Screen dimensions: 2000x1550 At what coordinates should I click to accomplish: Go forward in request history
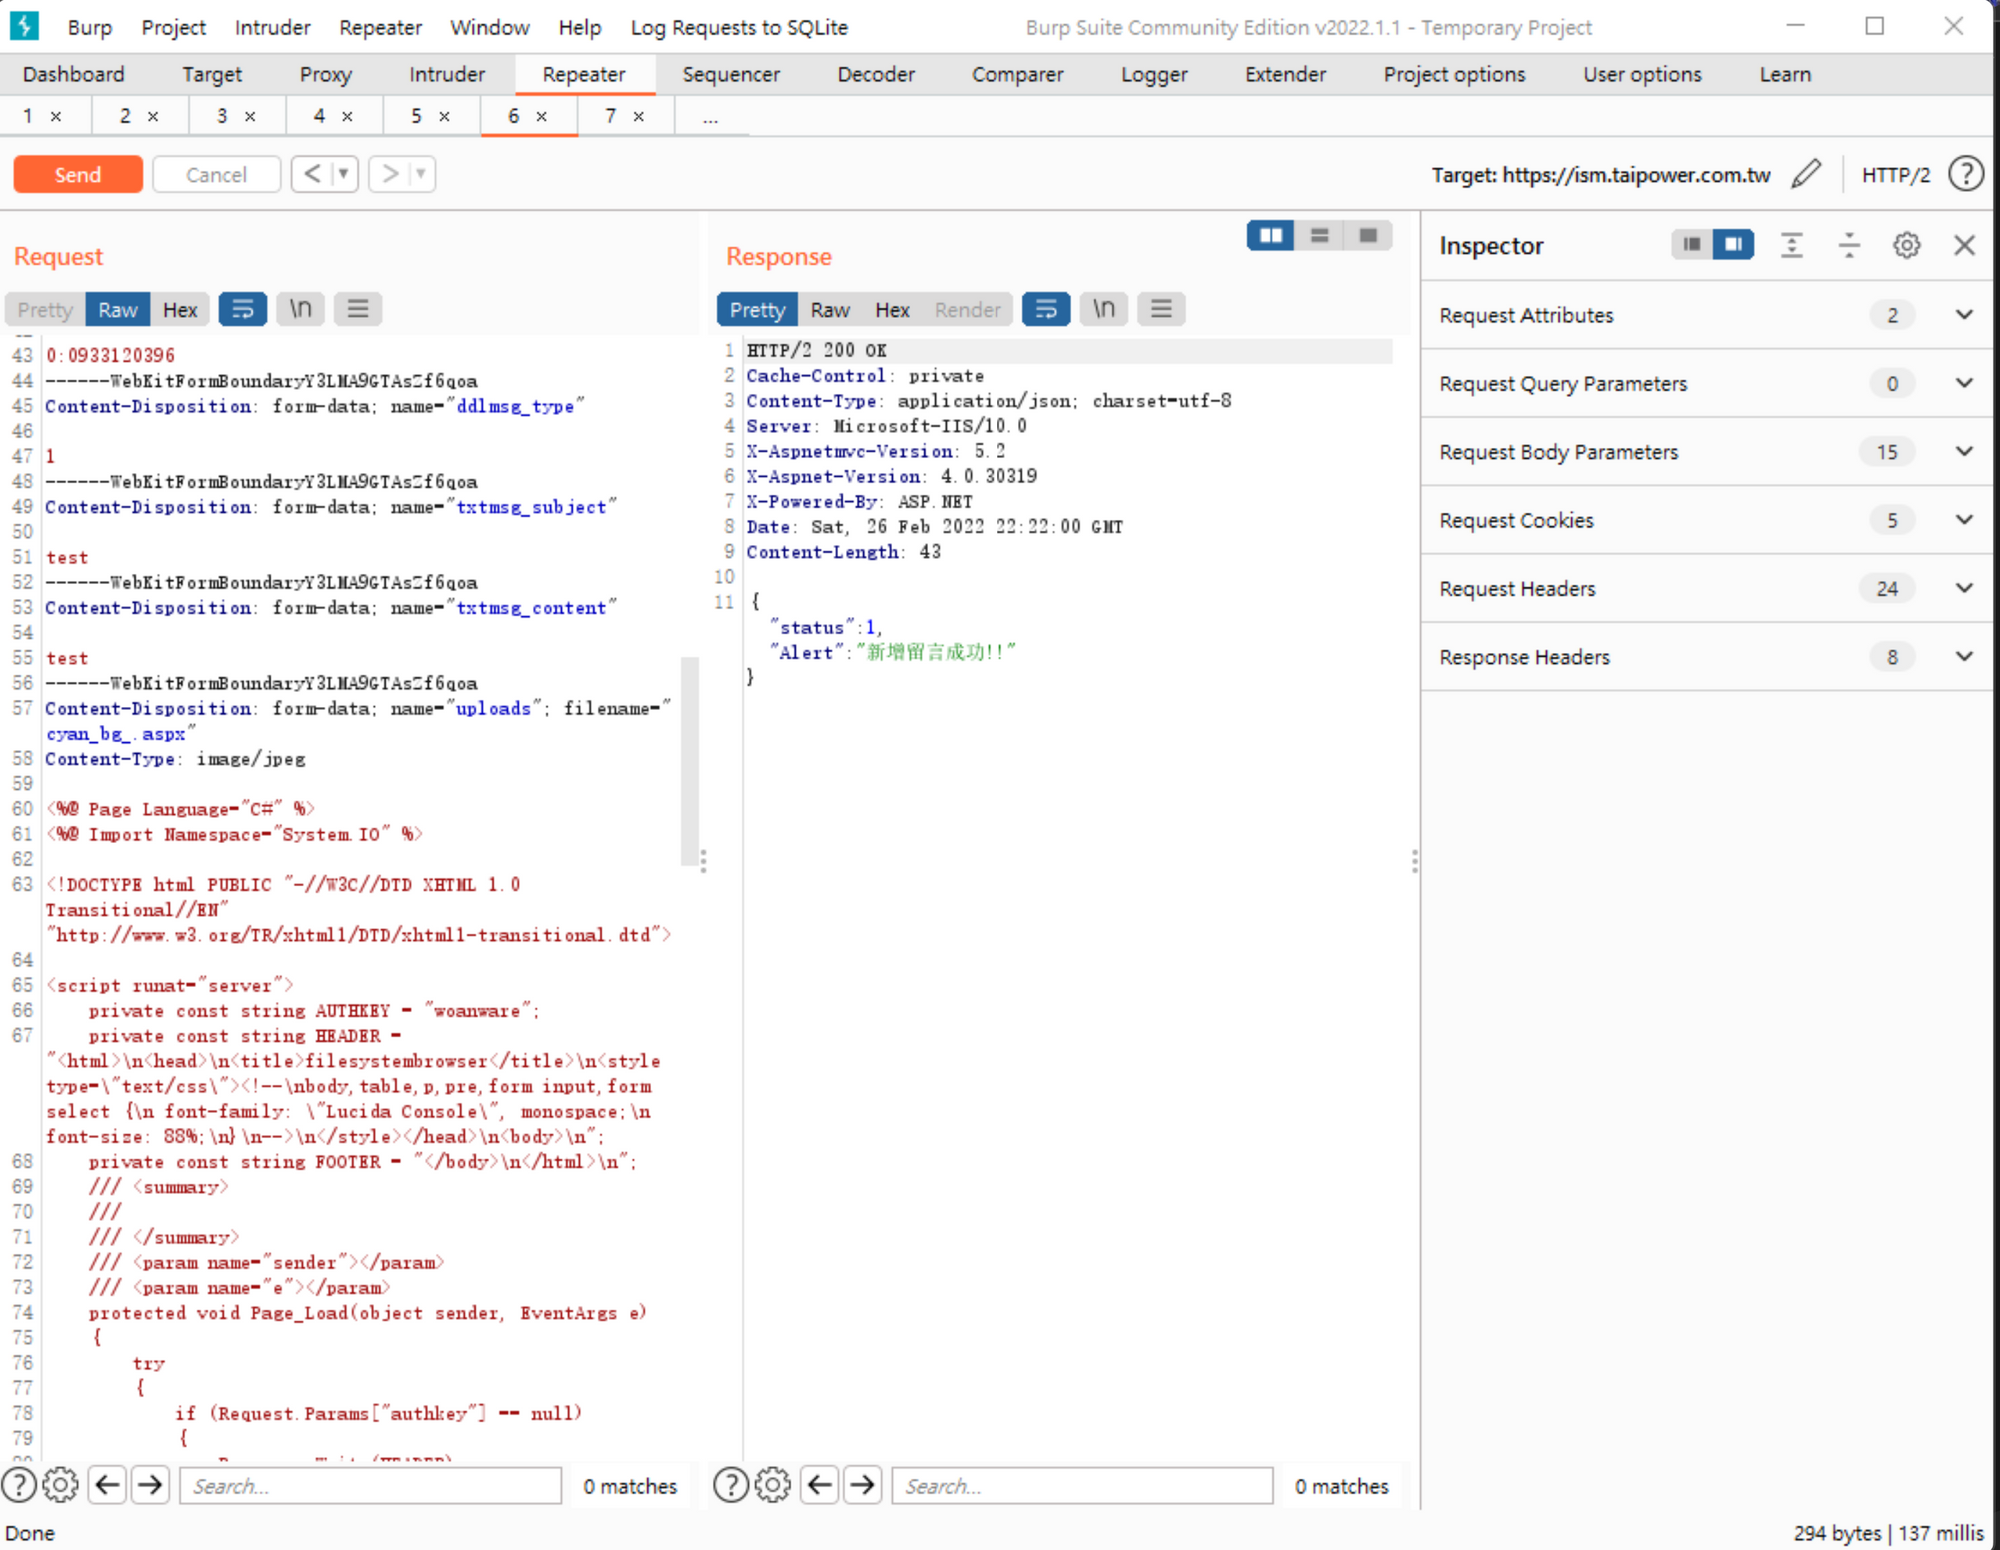[x=390, y=174]
